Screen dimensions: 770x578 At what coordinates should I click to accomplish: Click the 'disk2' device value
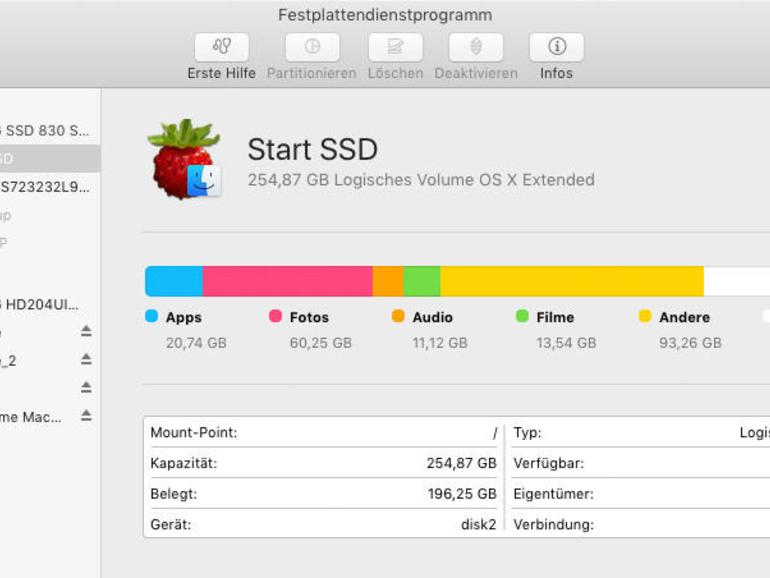[x=479, y=524]
